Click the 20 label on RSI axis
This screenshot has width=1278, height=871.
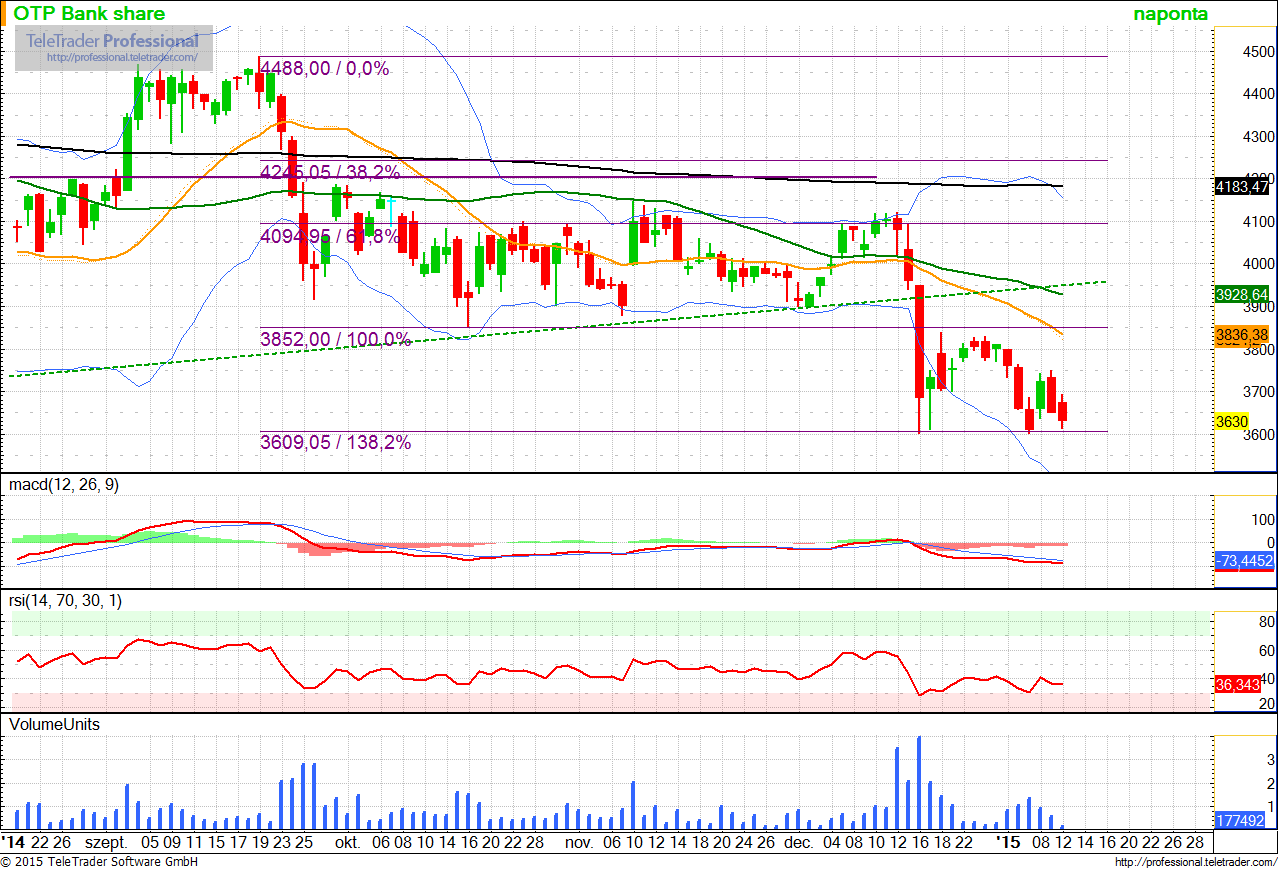[x=1266, y=705]
